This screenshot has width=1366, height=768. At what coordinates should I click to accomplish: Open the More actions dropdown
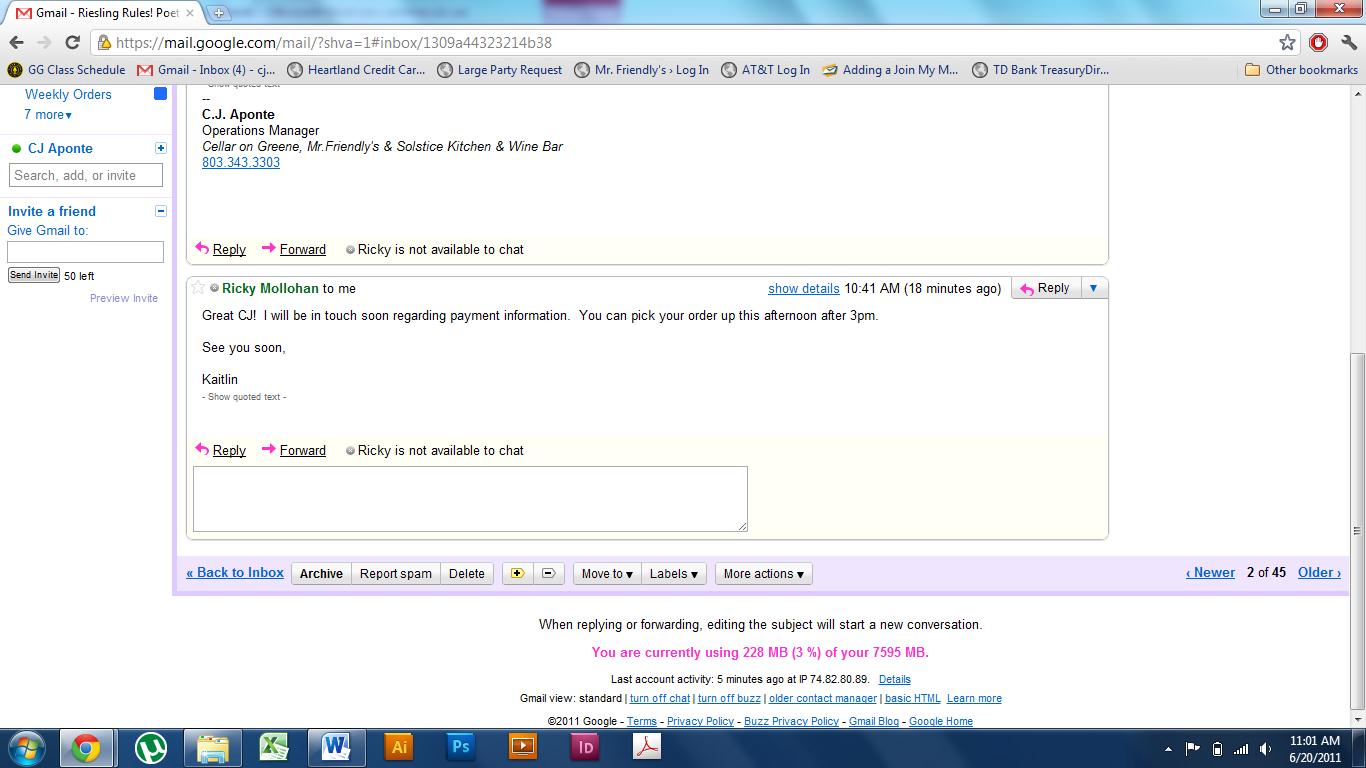(x=763, y=574)
